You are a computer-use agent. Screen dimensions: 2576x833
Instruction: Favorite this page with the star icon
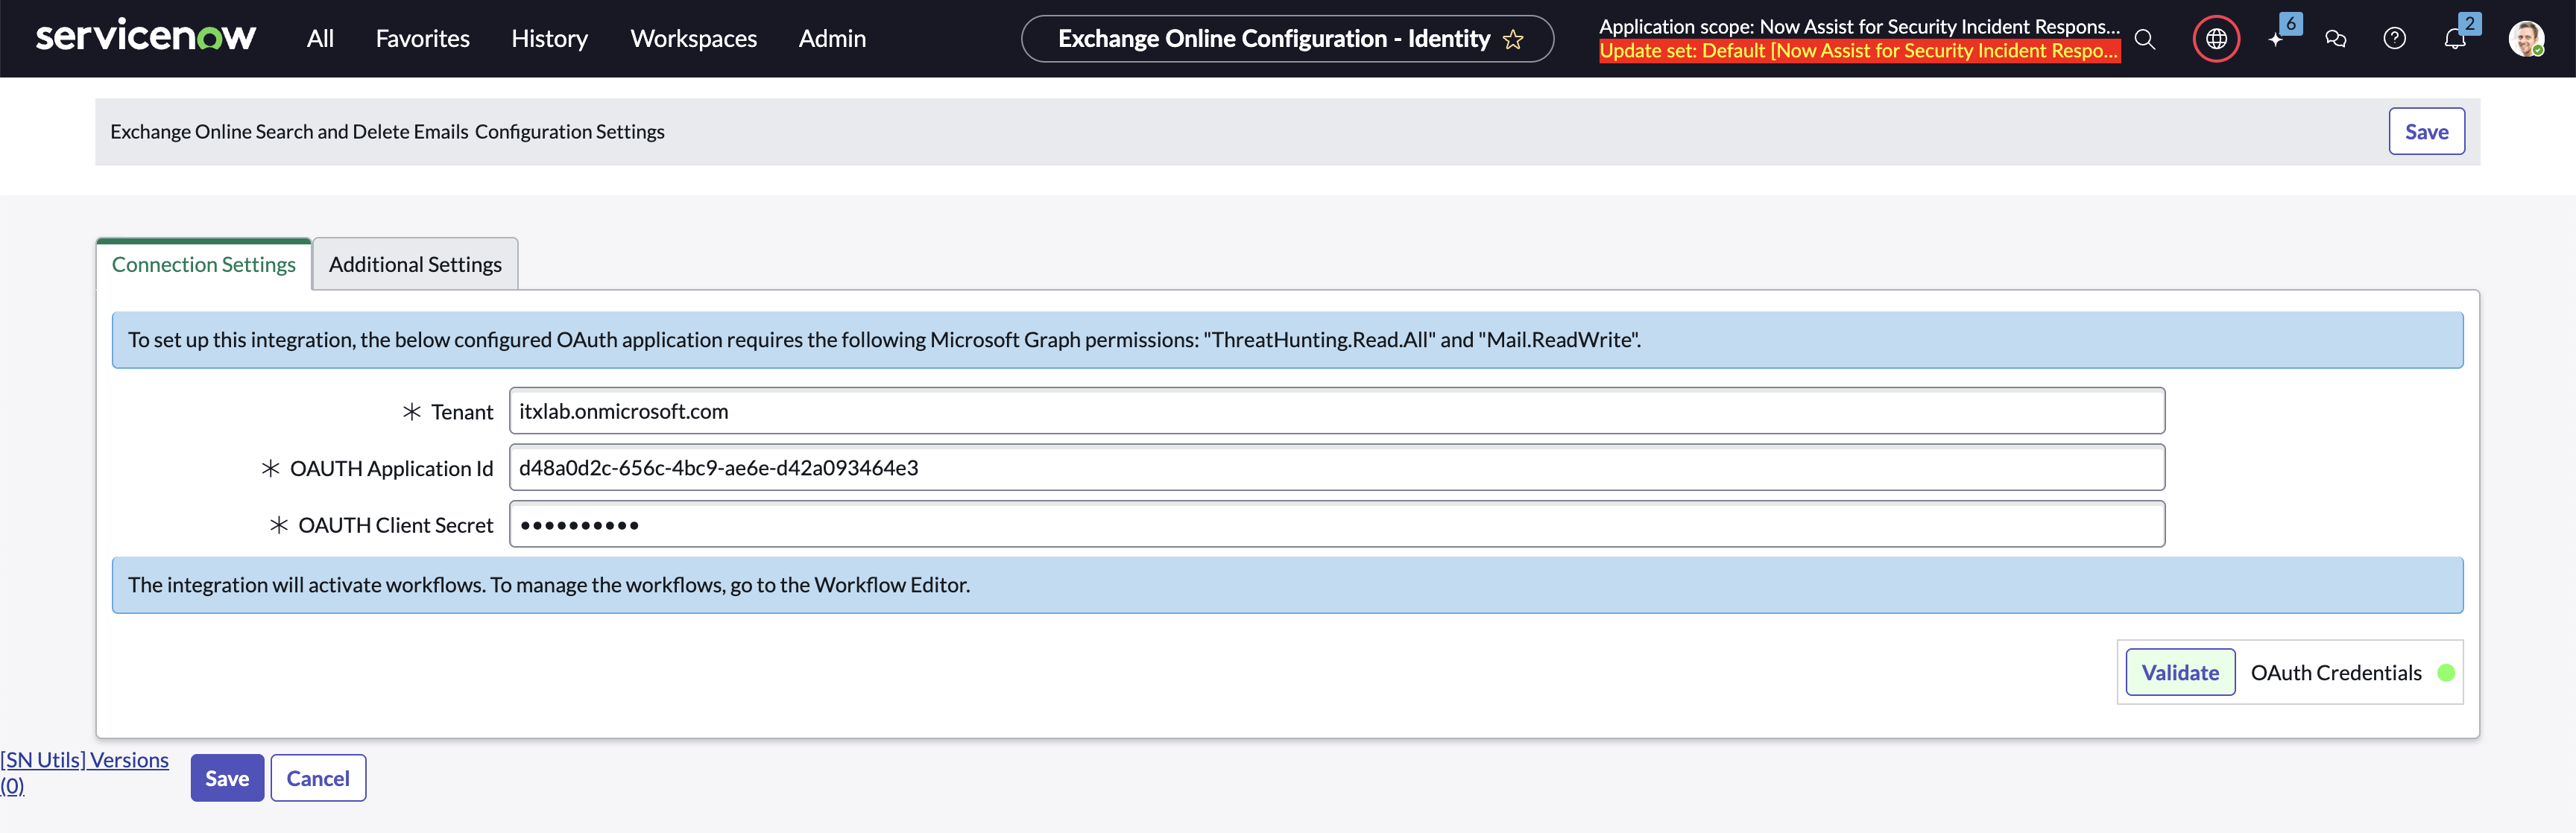coord(1513,39)
